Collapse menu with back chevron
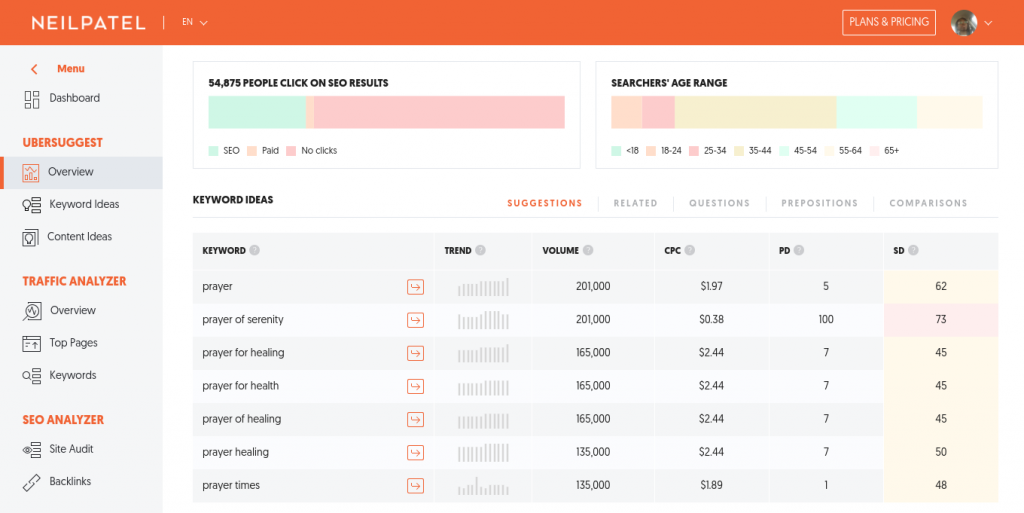 [34, 69]
